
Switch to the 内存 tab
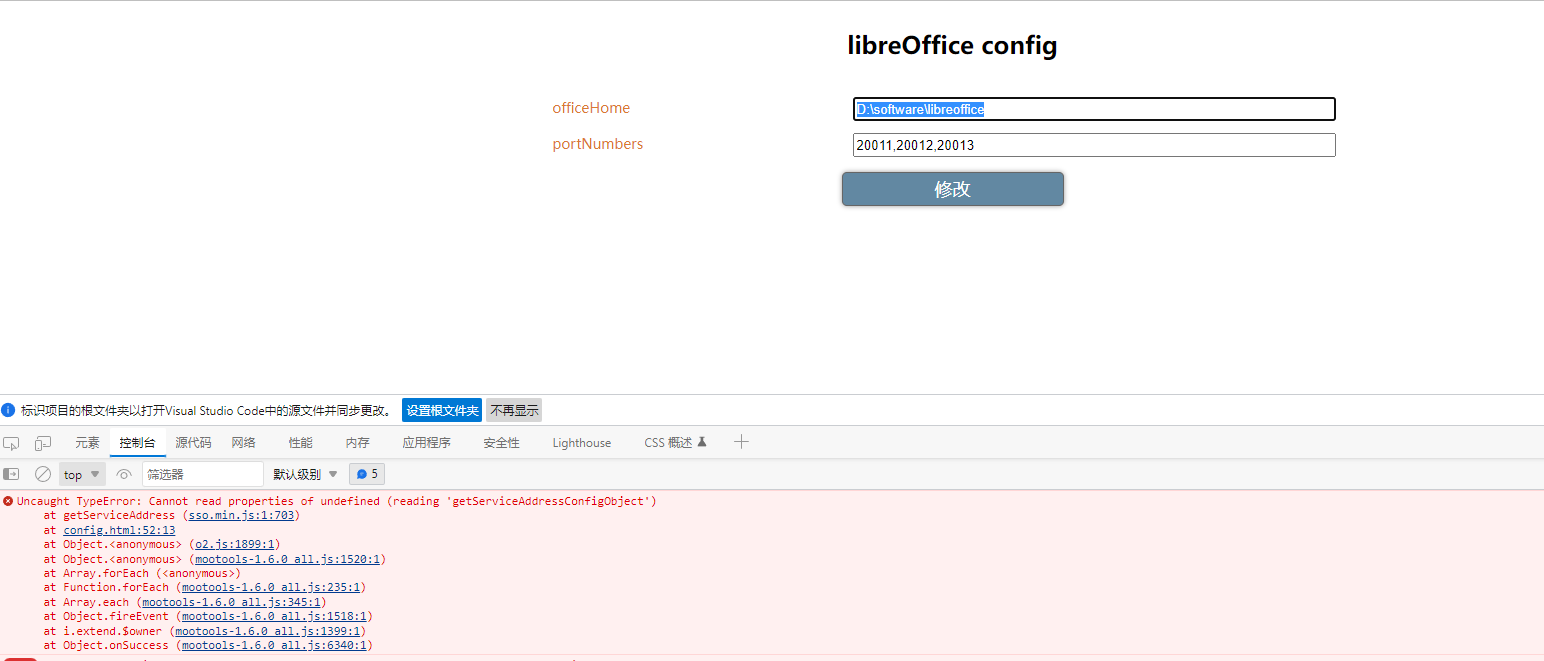click(358, 443)
